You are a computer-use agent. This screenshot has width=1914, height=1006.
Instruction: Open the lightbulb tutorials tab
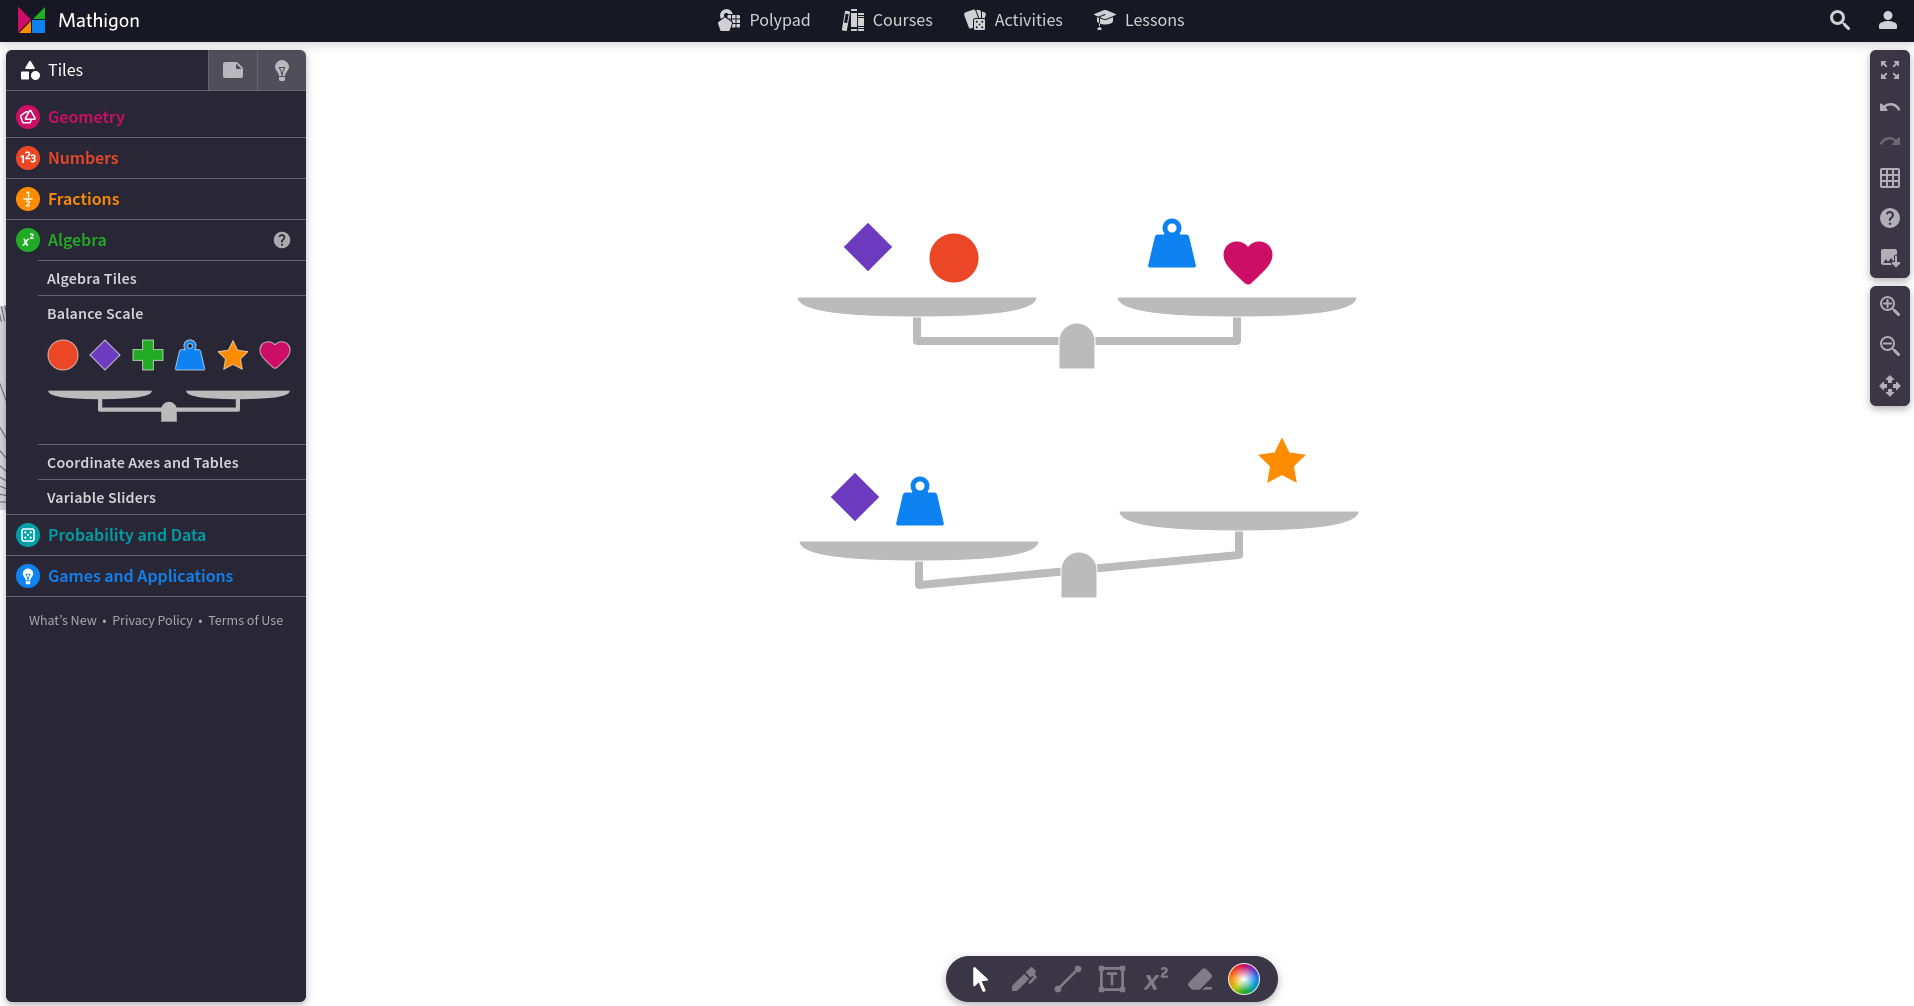pos(282,70)
